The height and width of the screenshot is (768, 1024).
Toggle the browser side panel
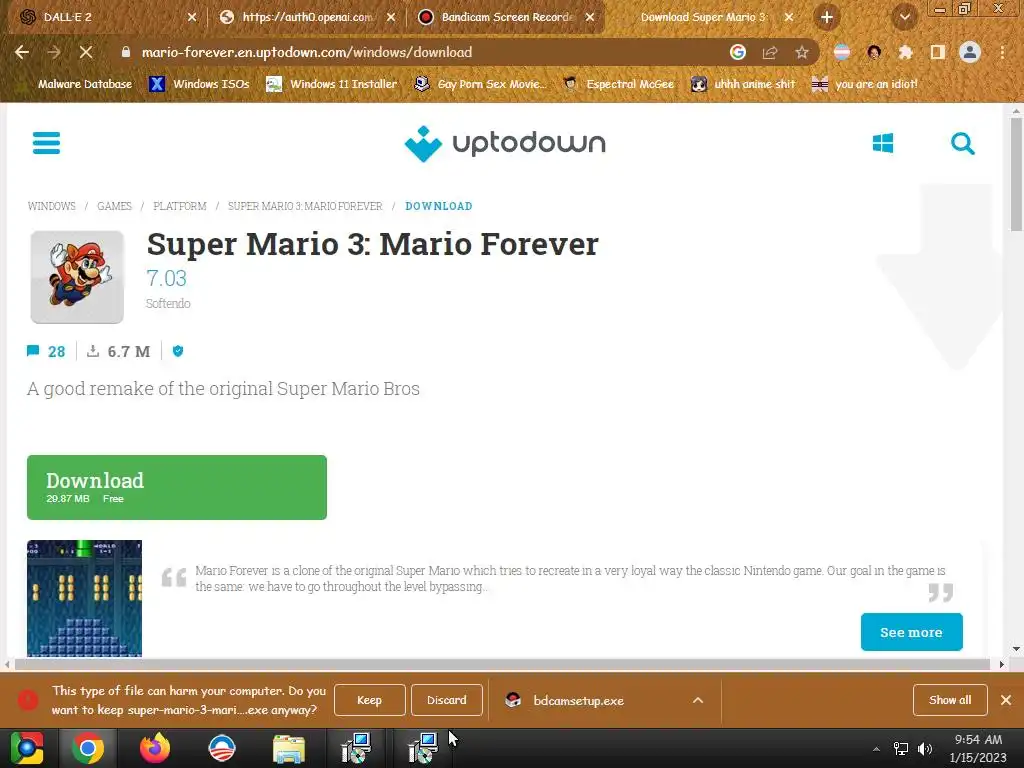pyautogui.click(x=938, y=52)
